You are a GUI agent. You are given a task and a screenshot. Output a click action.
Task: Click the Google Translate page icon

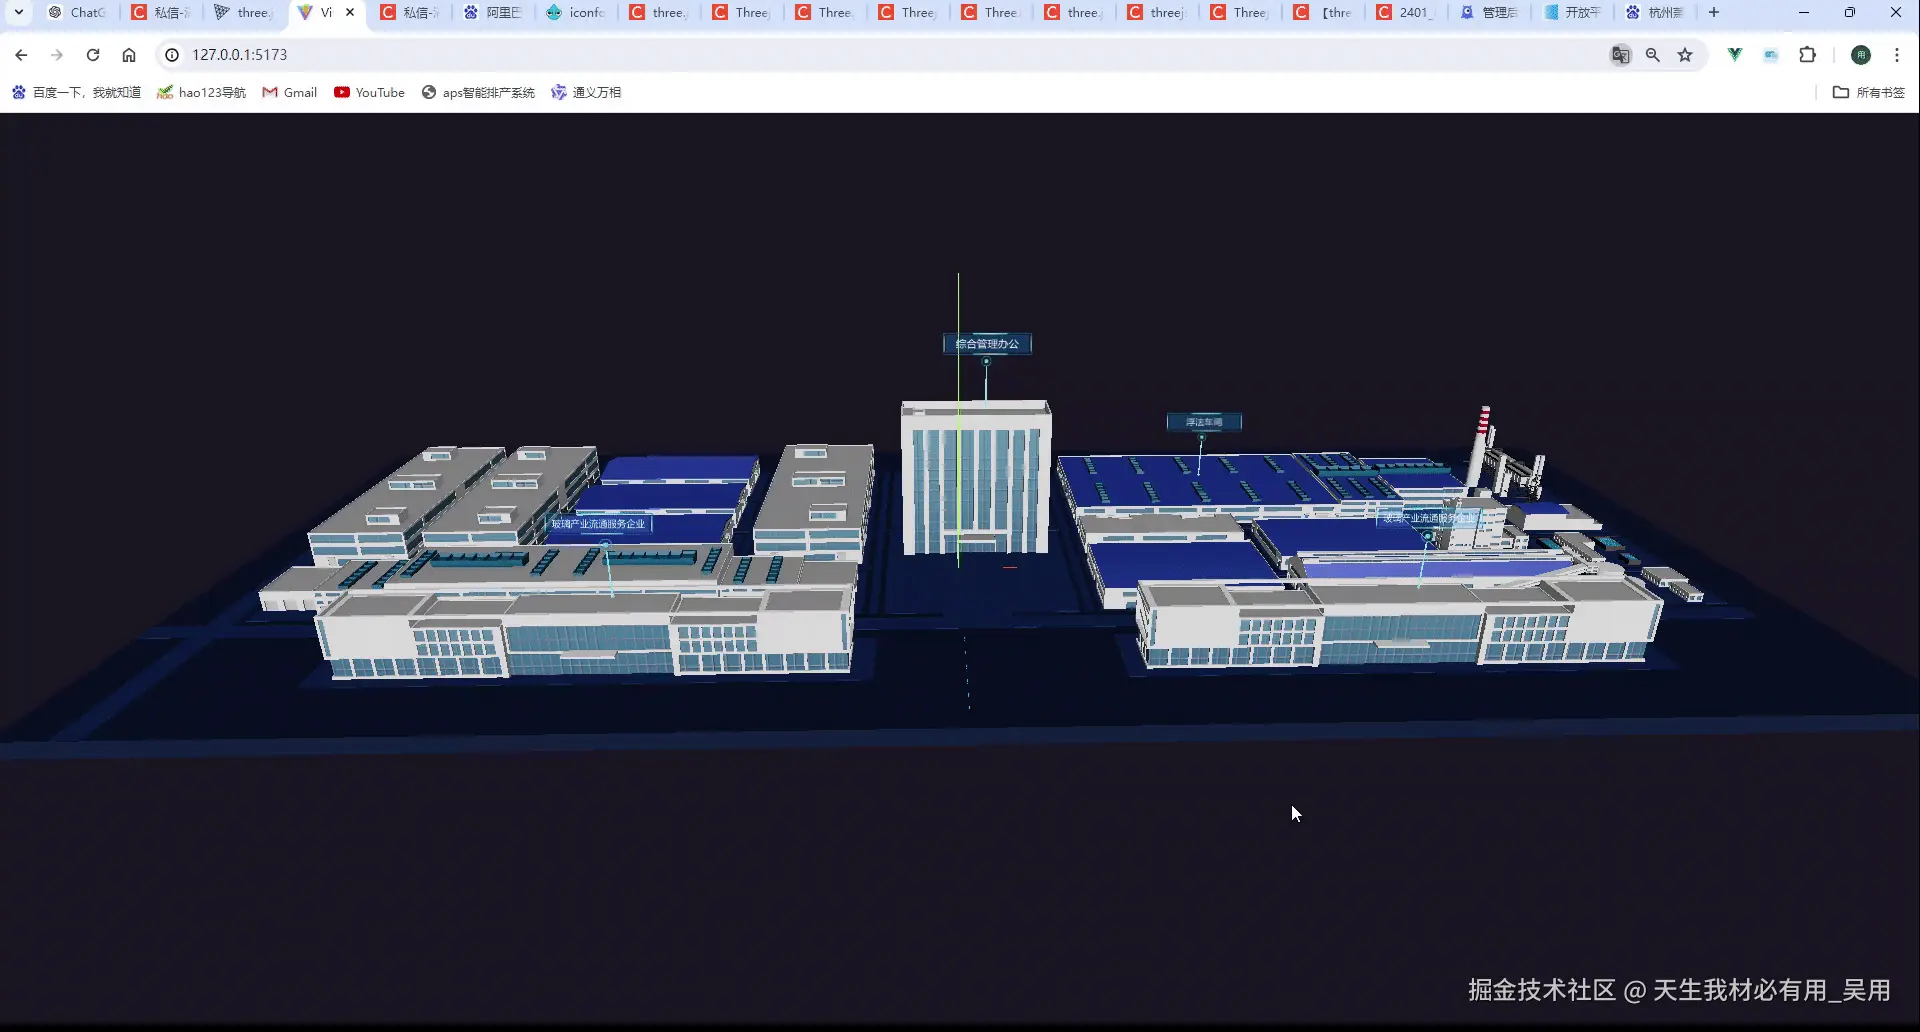pyautogui.click(x=1621, y=55)
